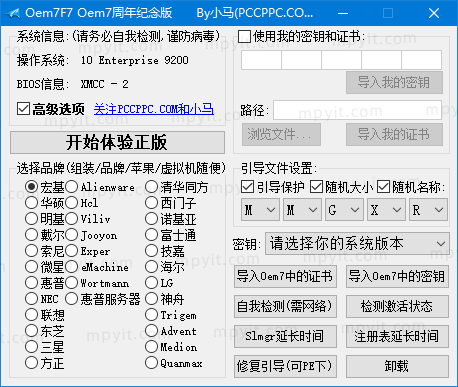Viewport: 458px width, 387px height.
Task: Enable 使用我的密钥和证书 checkbox
Action: (x=245, y=36)
